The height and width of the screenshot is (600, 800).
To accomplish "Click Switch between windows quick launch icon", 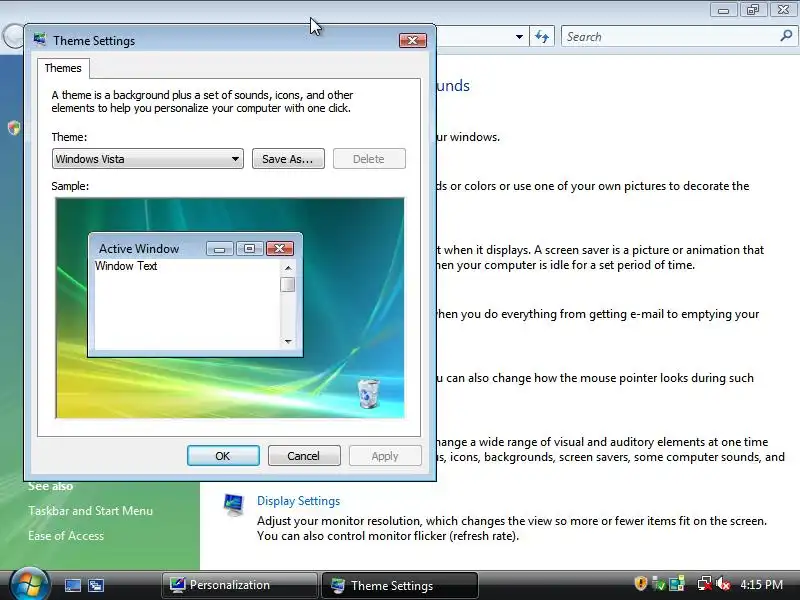I will point(96,585).
